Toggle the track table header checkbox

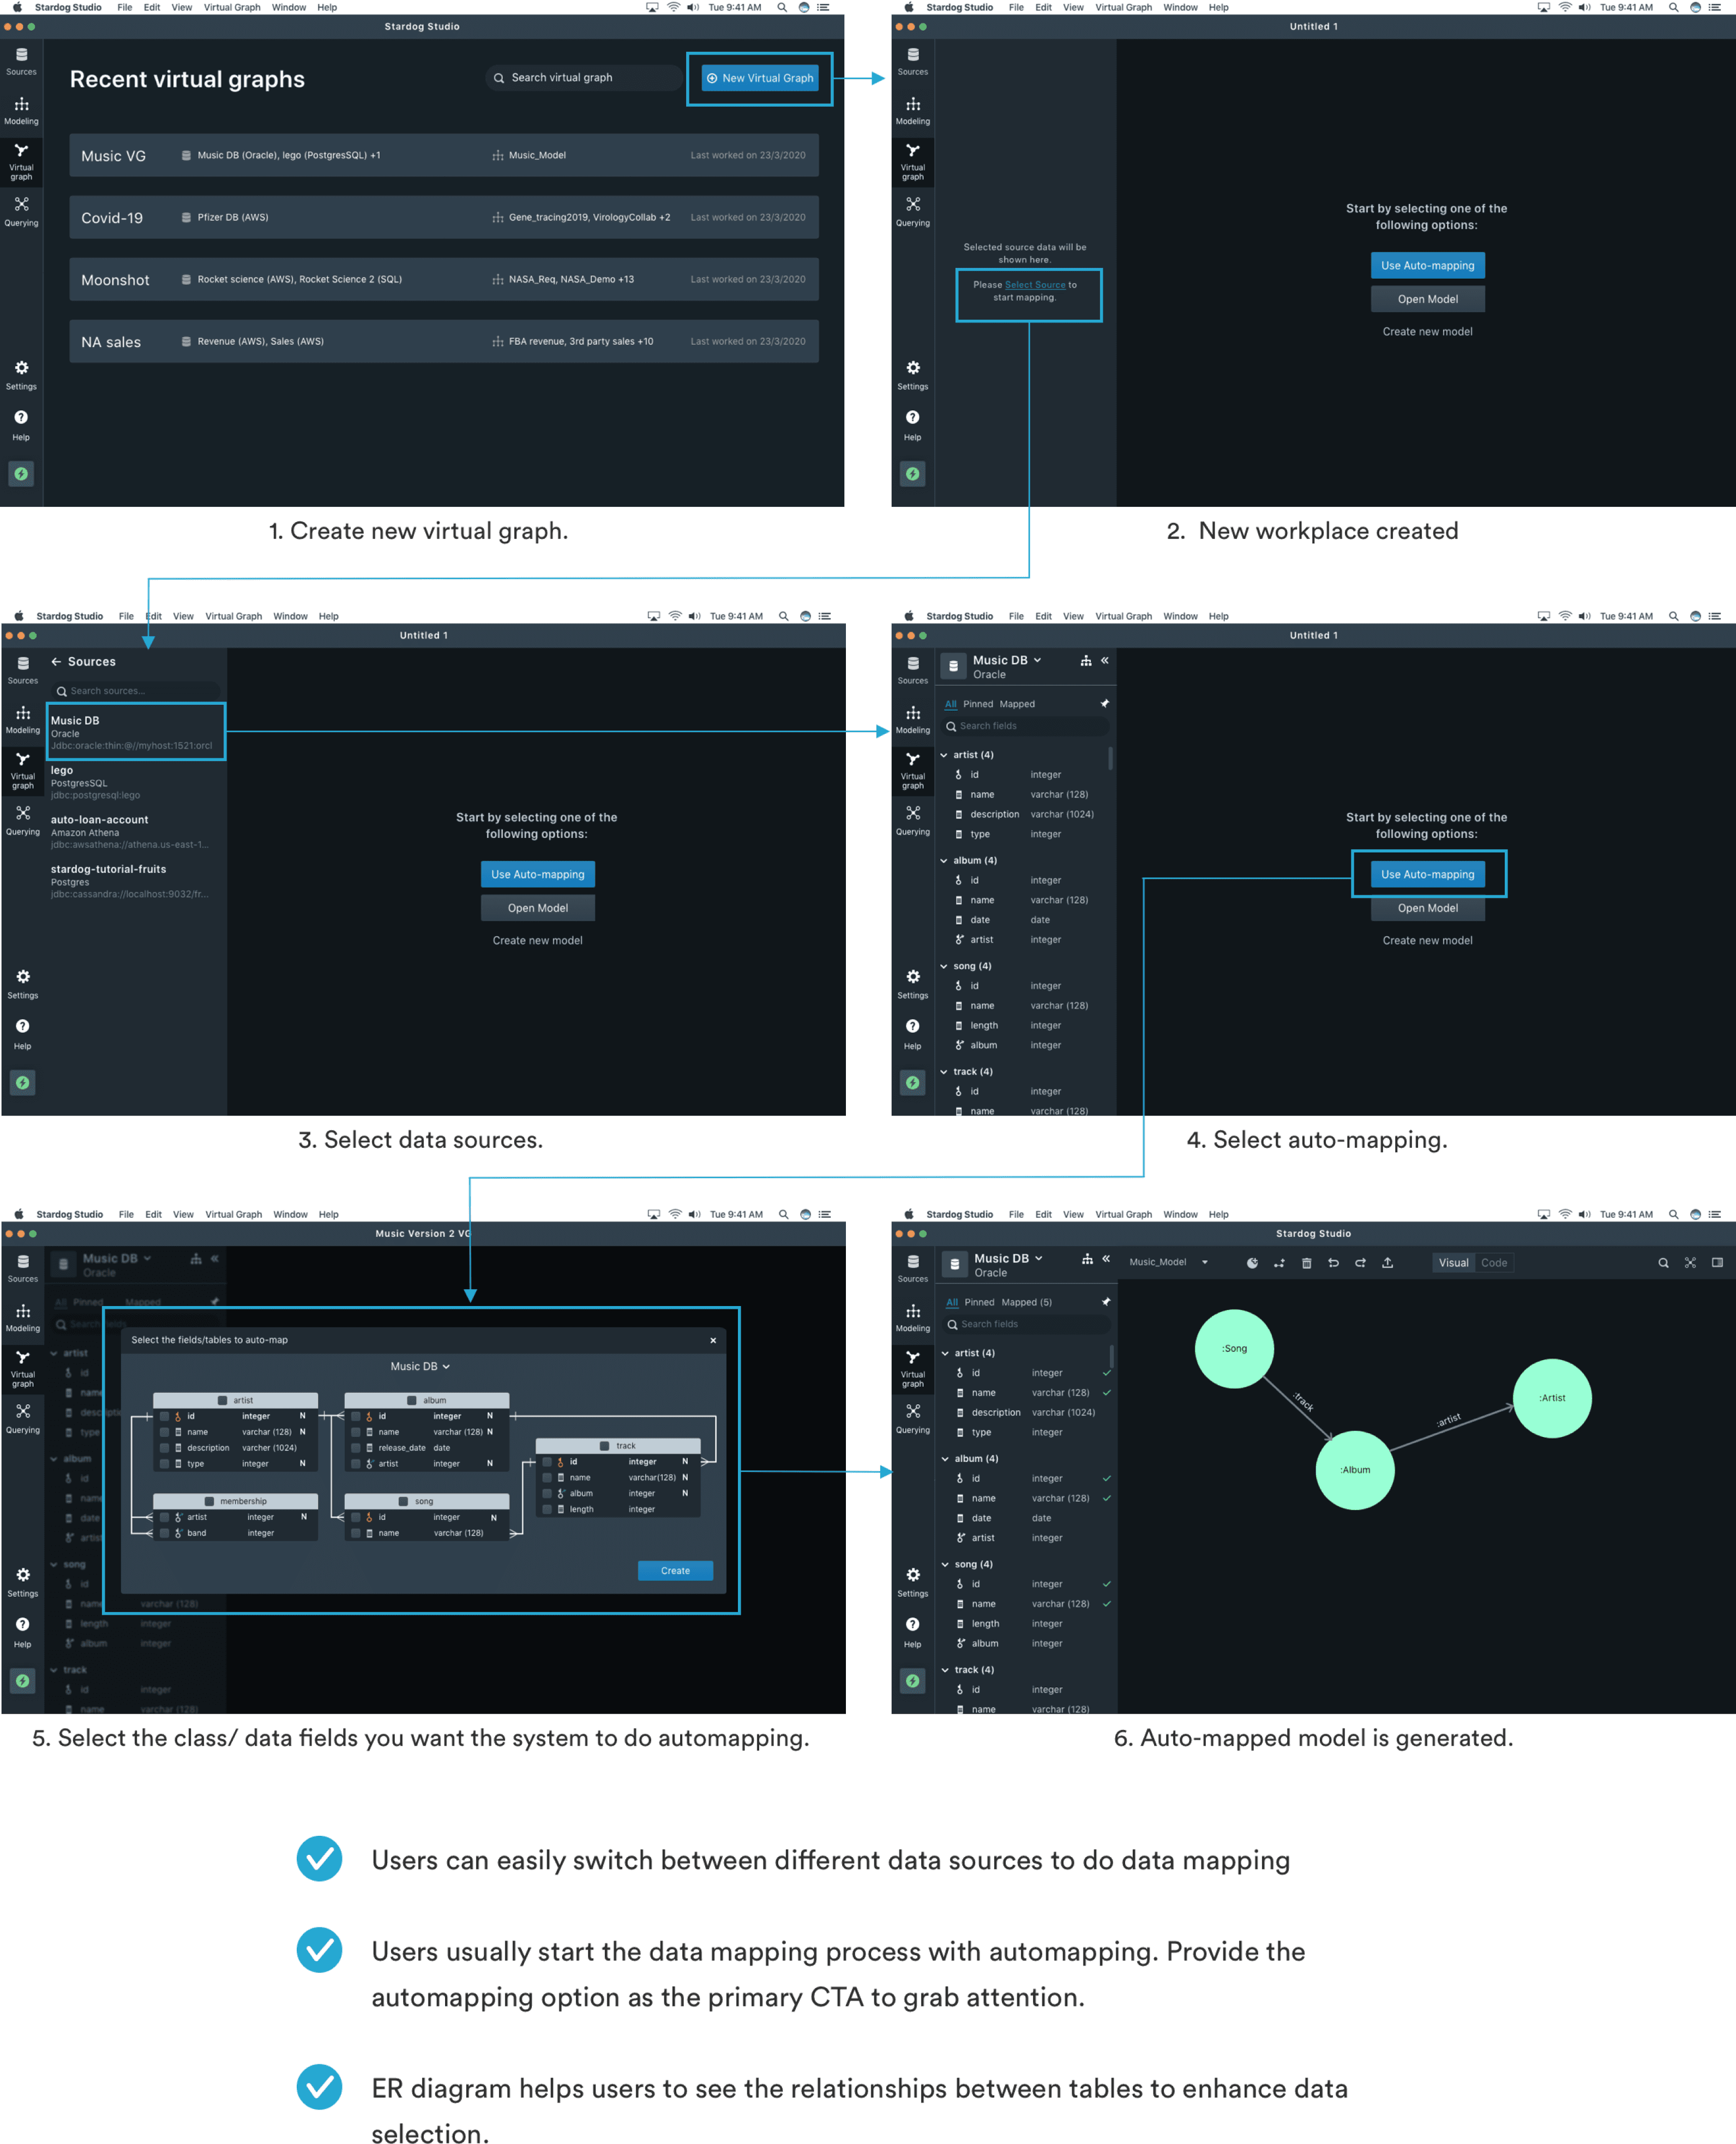click(604, 1446)
